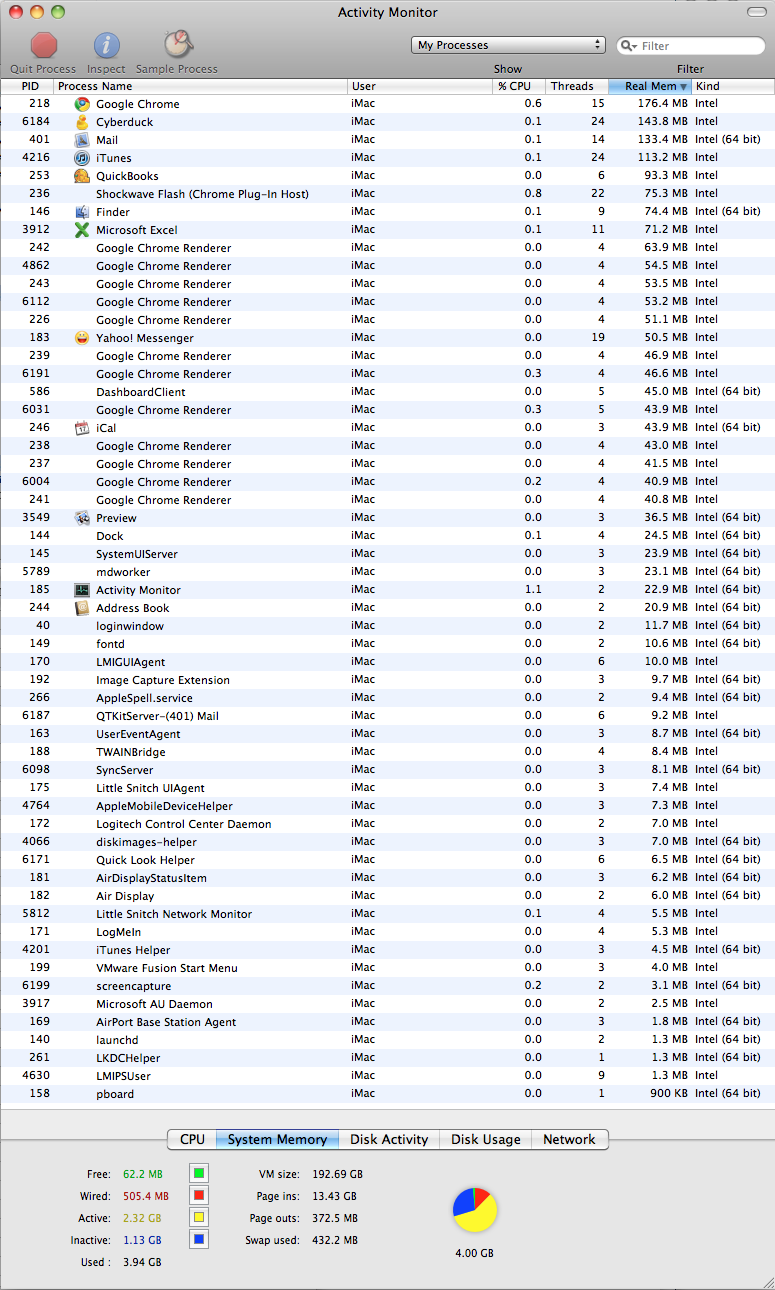Click the system memory pie chart
The height and width of the screenshot is (1290, 775).
(x=475, y=1210)
